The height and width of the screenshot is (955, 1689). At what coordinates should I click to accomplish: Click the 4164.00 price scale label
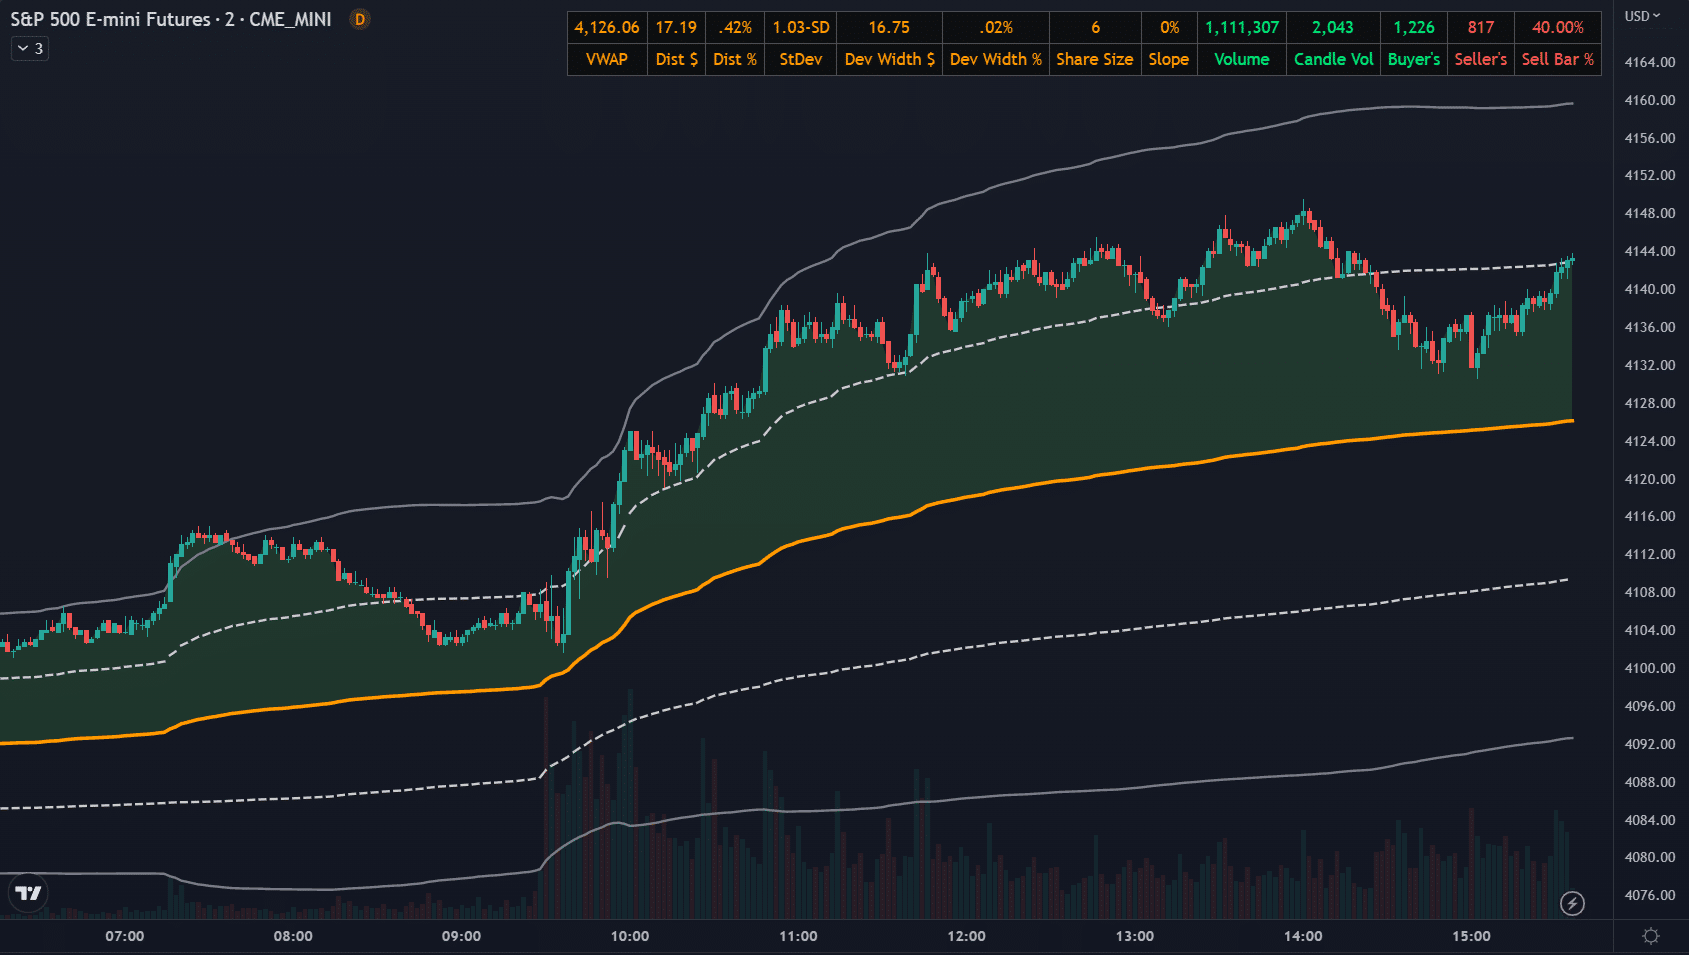[1650, 62]
